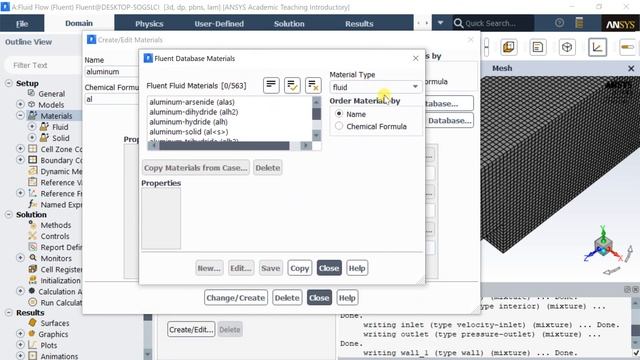Click the Cell Registers icon in tree
640x360 pixels.
pyautogui.click(x=33, y=269)
